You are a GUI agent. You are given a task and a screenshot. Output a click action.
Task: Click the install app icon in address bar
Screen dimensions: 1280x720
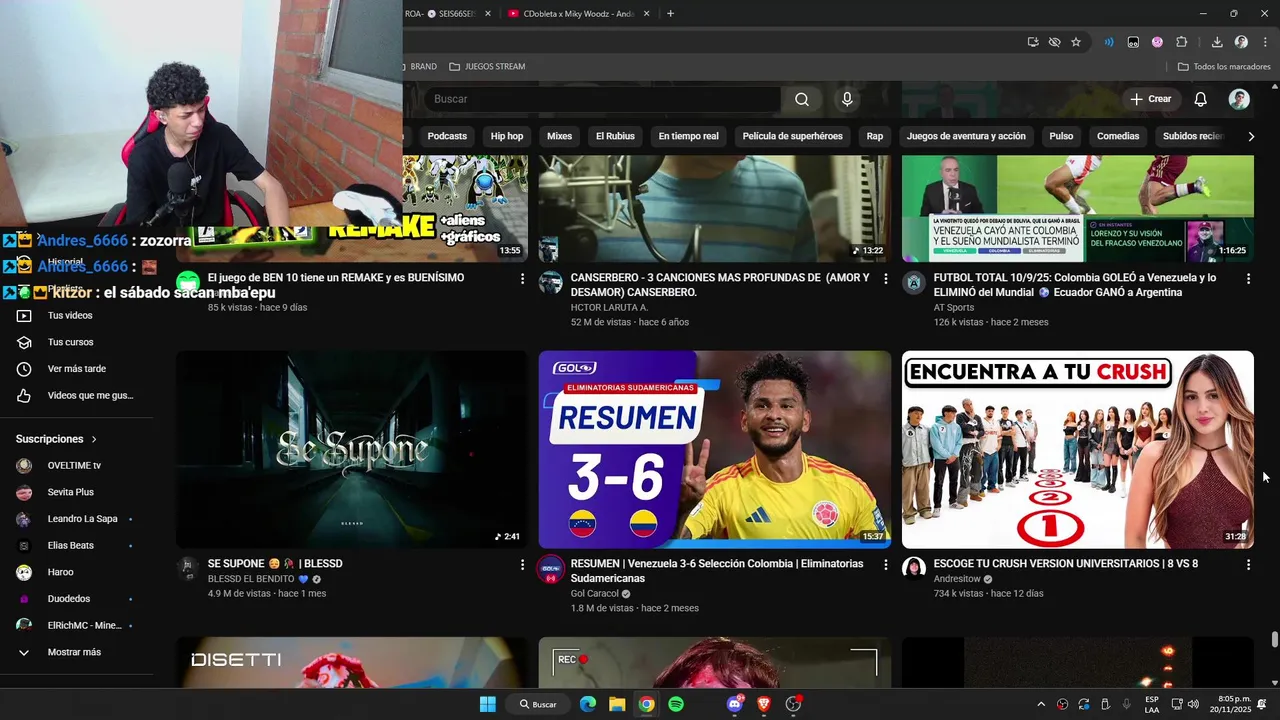(x=1033, y=42)
